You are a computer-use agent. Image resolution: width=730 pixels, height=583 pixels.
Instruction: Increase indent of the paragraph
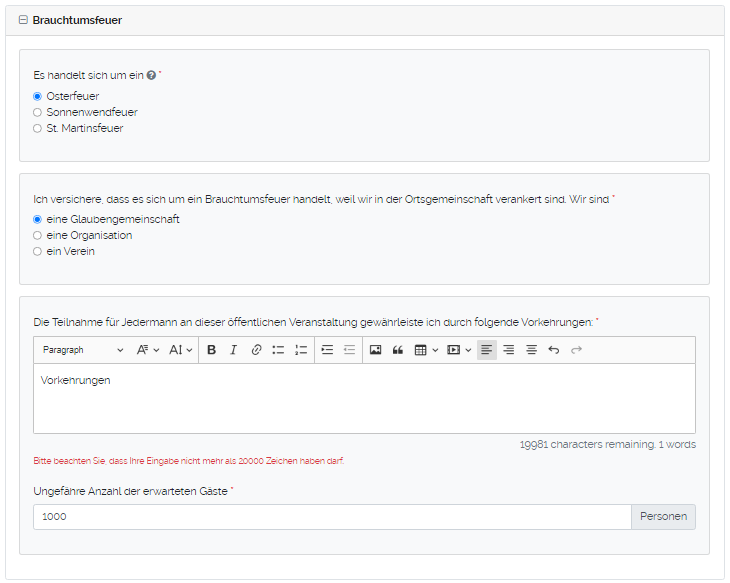327,350
